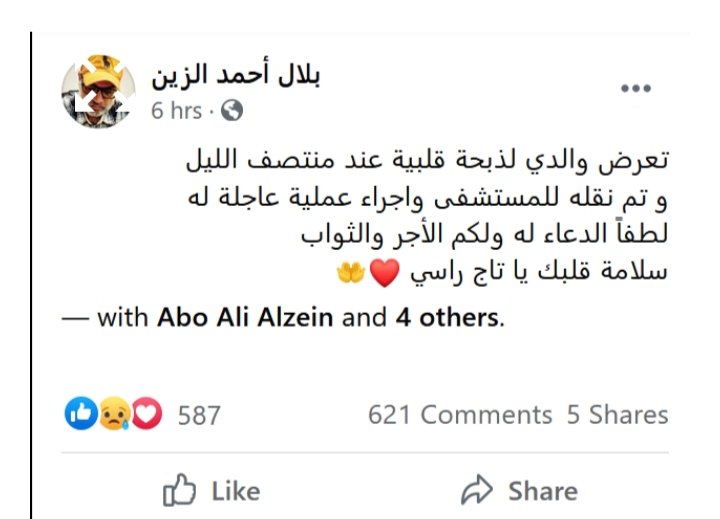Open tagged profile Abo Ali Alzein
This screenshot has height=519, width=720.
coord(245,317)
